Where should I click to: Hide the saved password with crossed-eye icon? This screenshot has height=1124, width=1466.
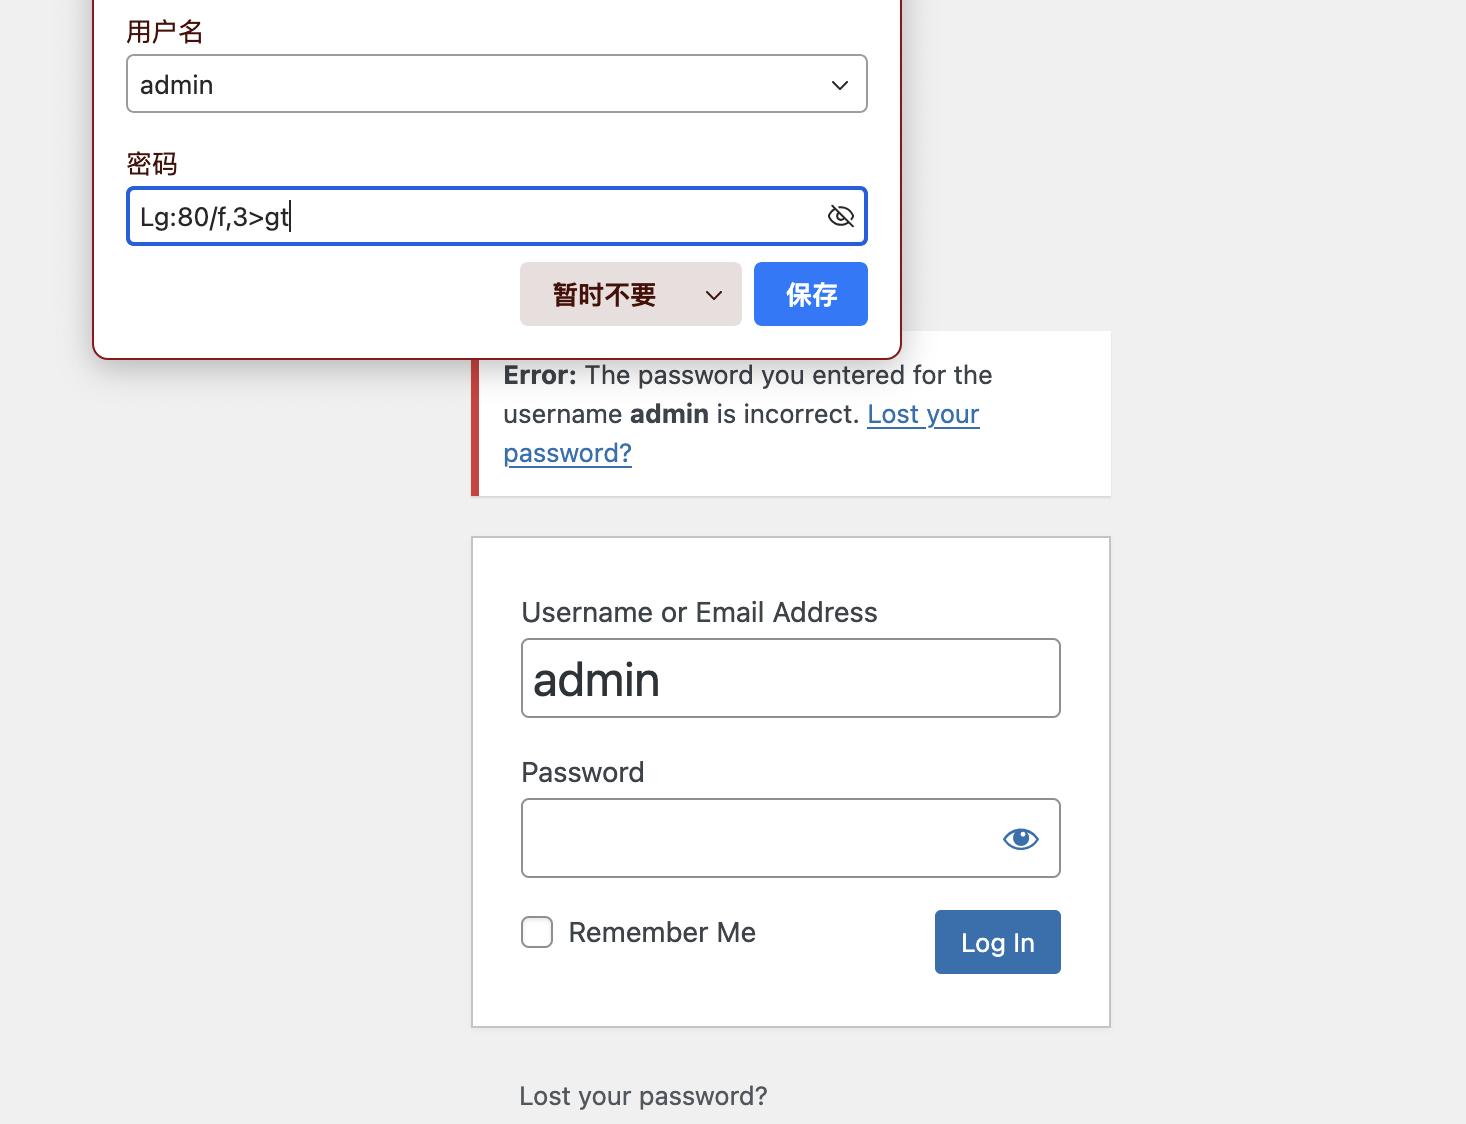[841, 216]
